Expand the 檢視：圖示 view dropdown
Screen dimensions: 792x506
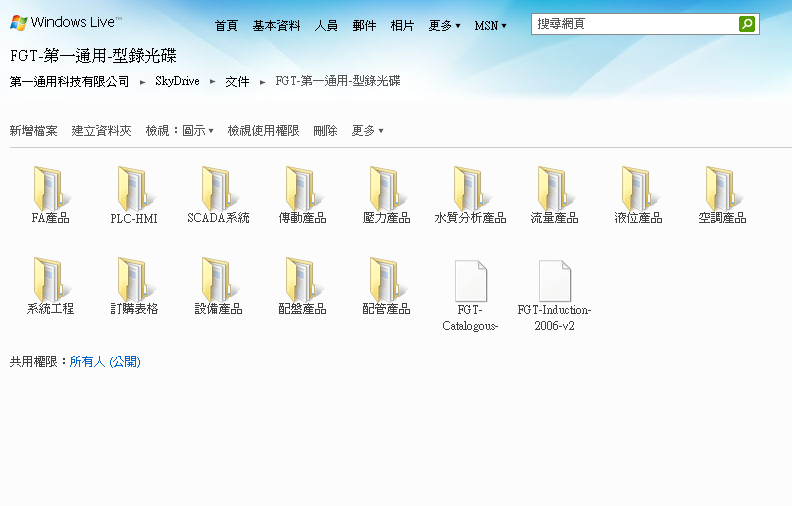pyautogui.click(x=179, y=131)
